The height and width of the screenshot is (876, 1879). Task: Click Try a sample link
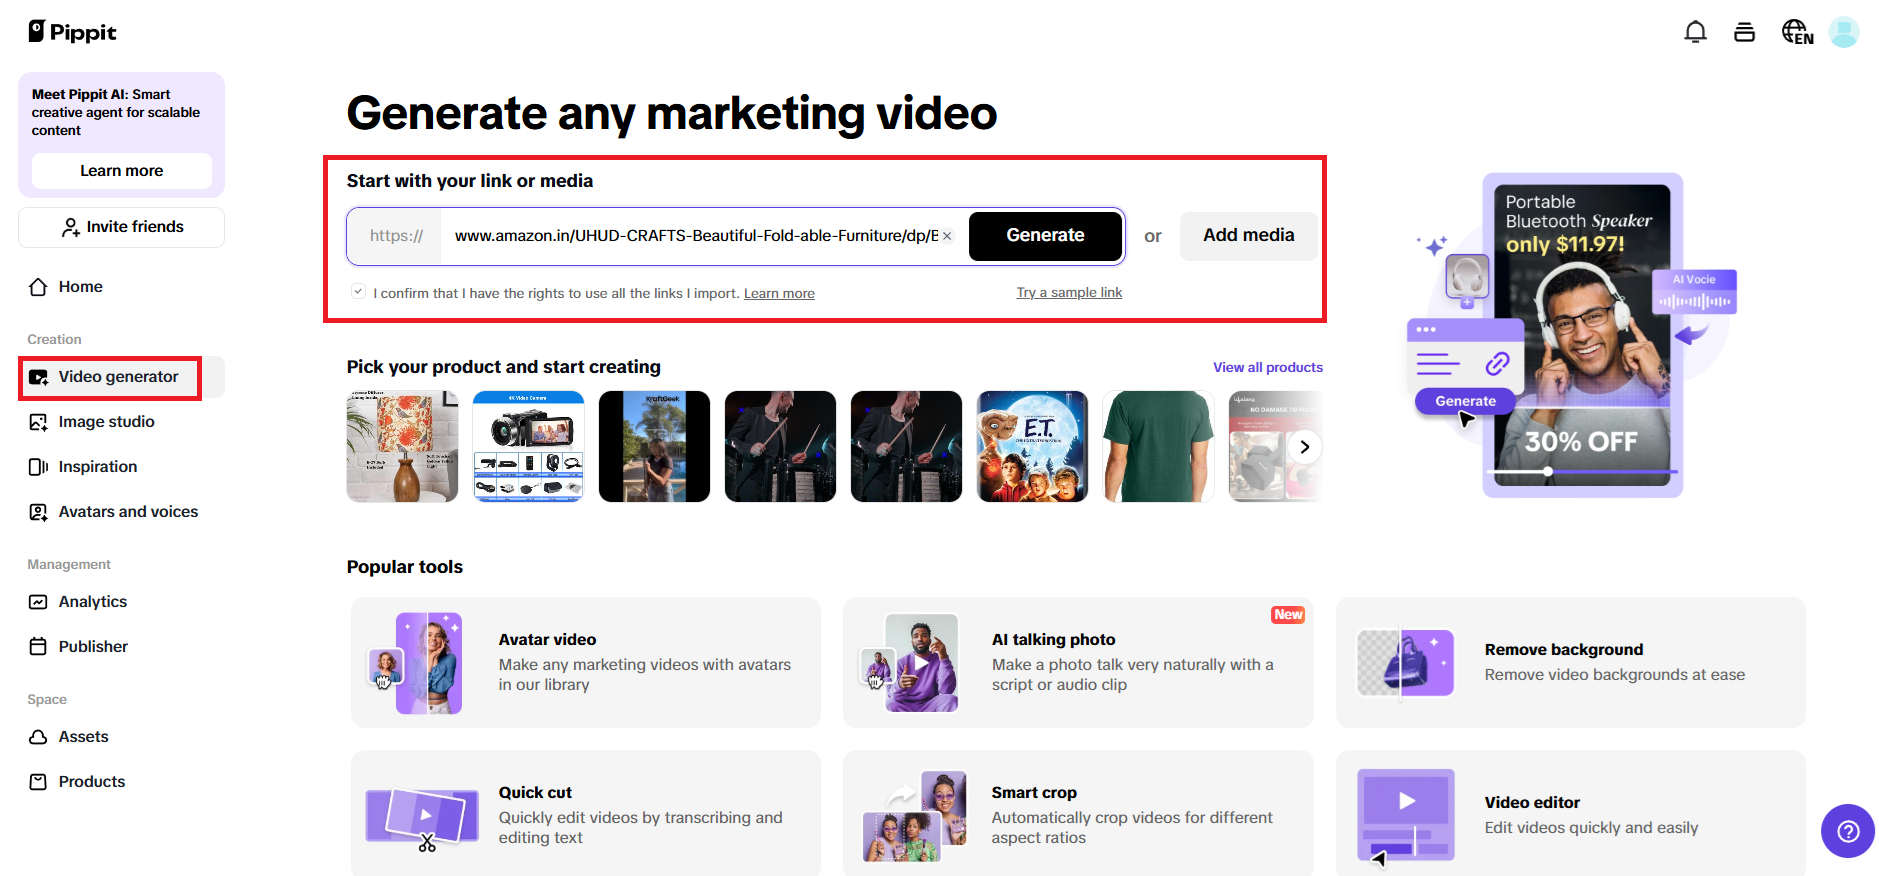click(x=1069, y=292)
